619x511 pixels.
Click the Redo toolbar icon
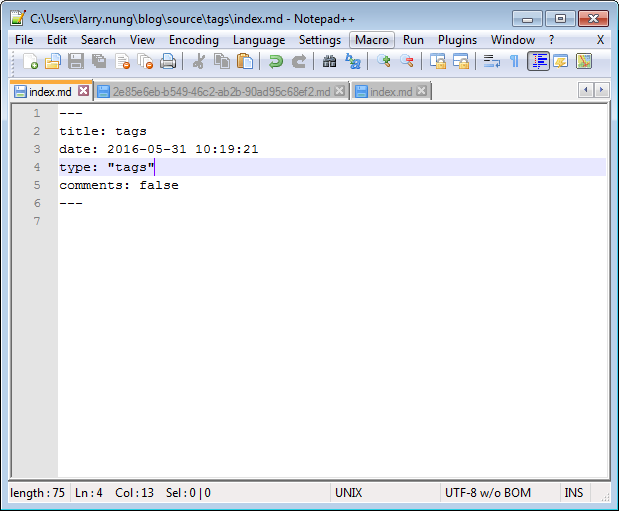(299, 62)
